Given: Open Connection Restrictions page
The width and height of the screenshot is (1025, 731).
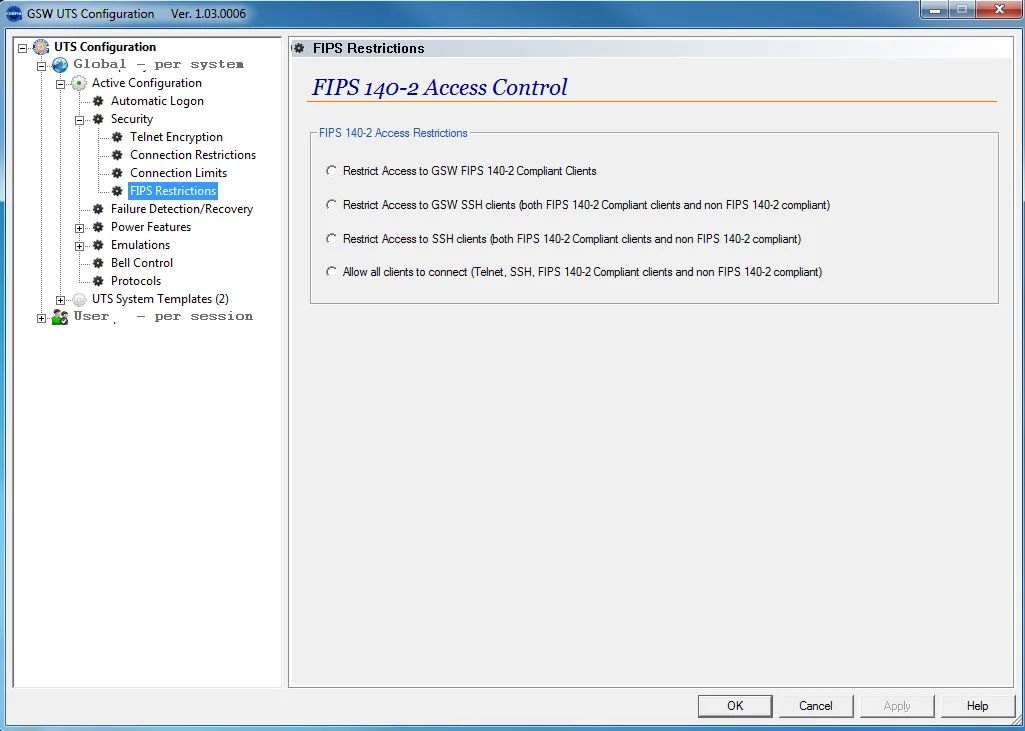Looking at the screenshot, I should pos(193,155).
